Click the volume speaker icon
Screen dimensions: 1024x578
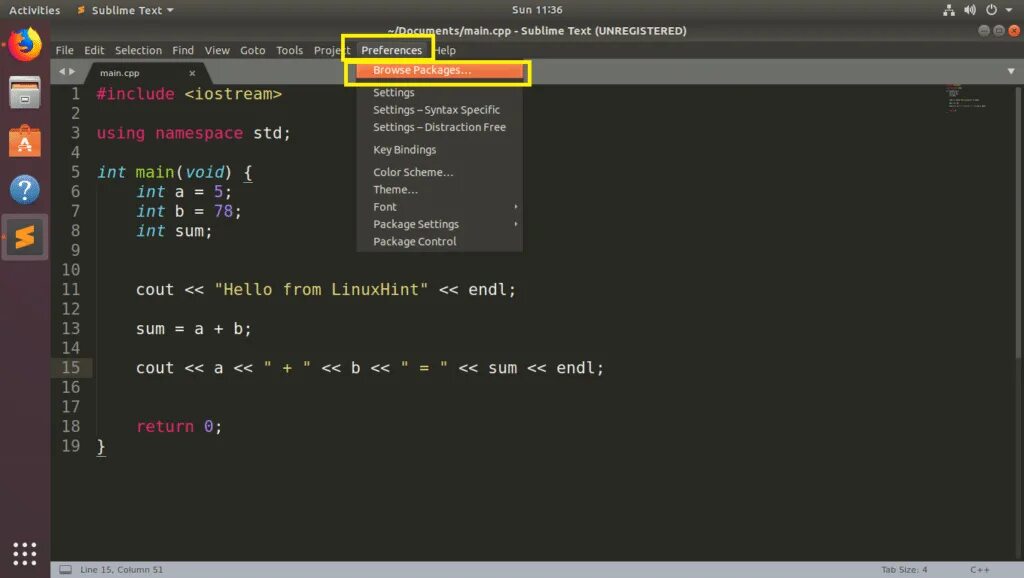(x=970, y=10)
